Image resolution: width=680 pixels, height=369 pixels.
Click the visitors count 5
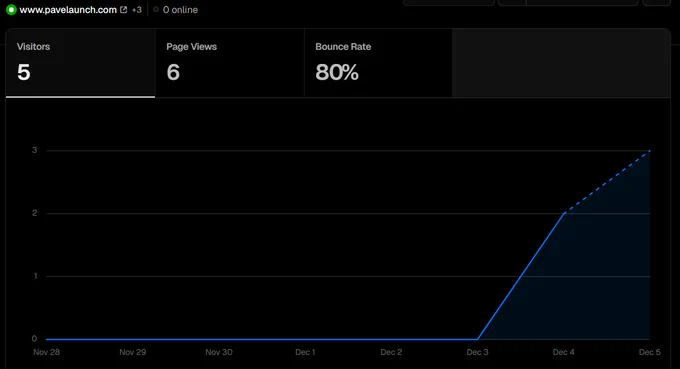click(24, 72)
